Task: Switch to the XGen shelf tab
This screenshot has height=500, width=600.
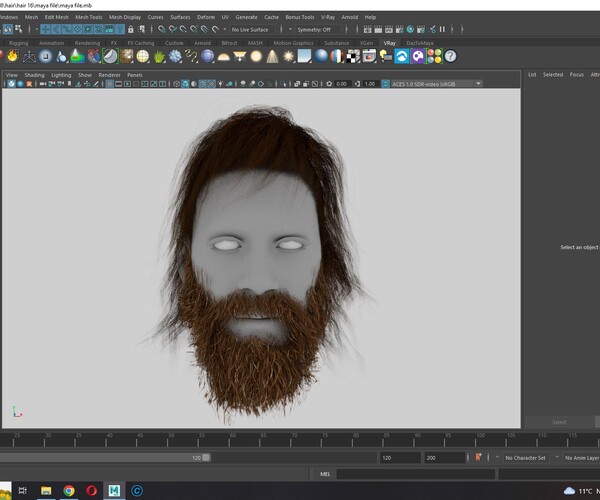Action: pos(366,43)
